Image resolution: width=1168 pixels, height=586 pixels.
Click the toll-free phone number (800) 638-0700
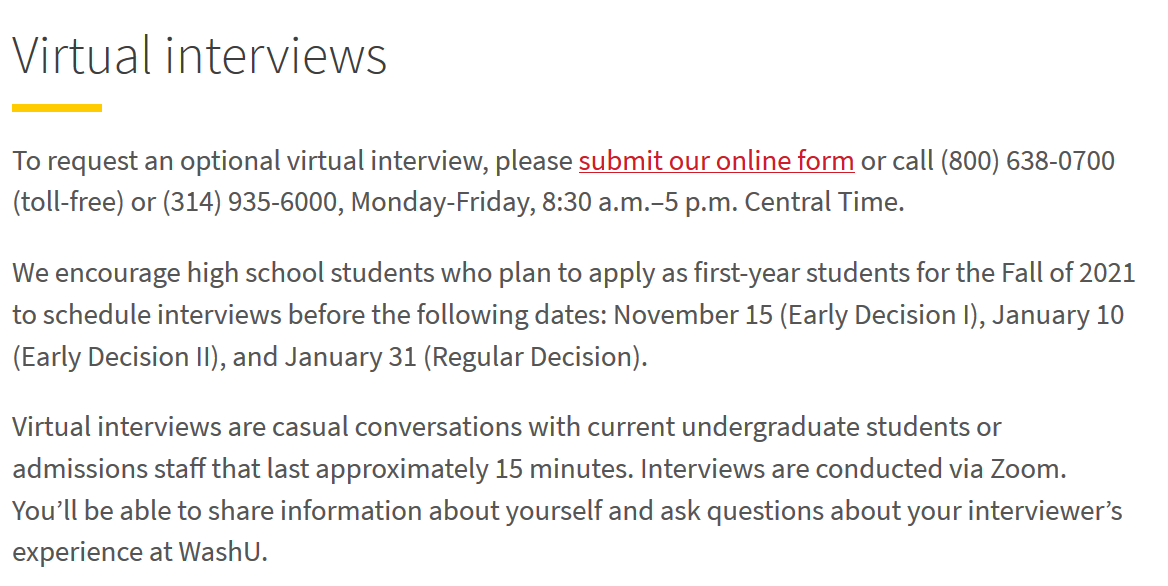click(1027, 161)
